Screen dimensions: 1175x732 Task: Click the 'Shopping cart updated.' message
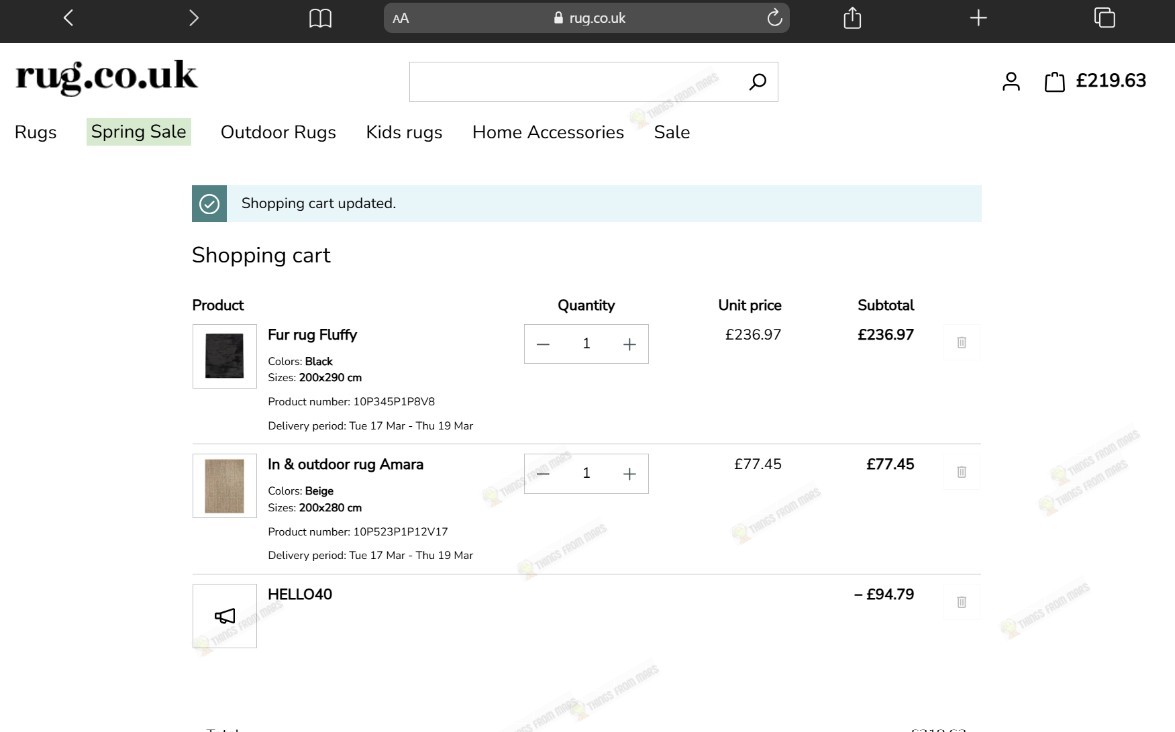[x=318, y=204]
